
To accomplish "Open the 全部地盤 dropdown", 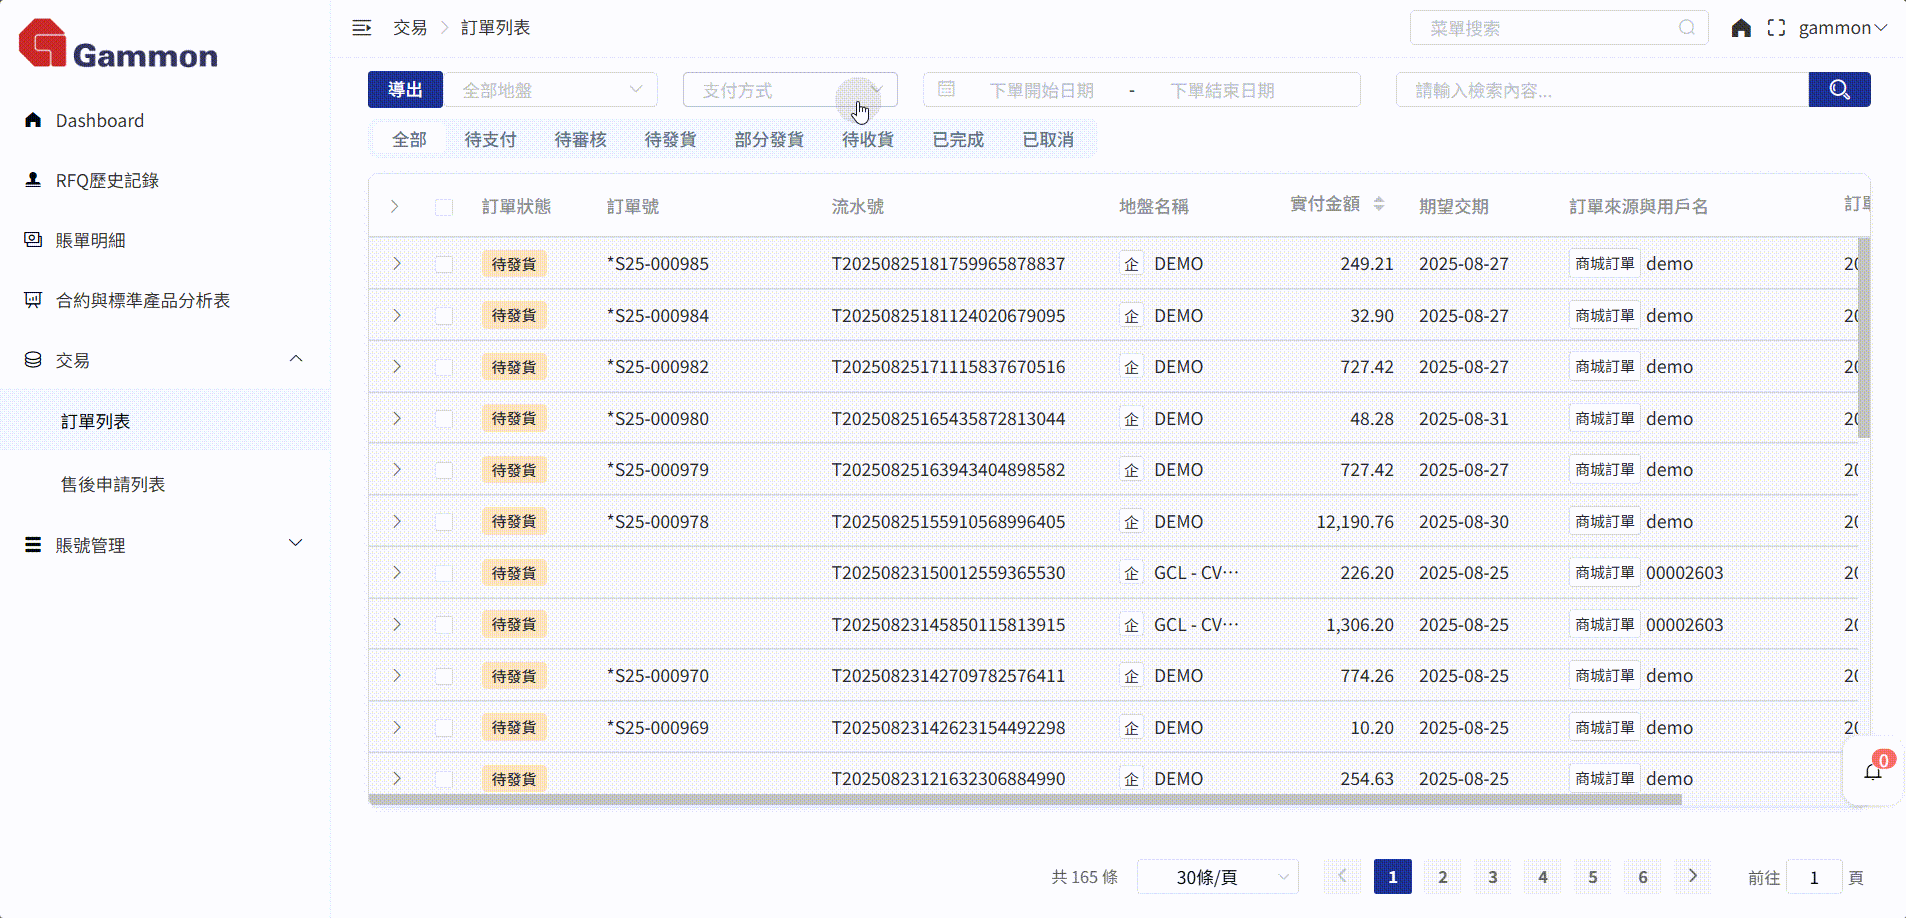I will tap(551, 90).
